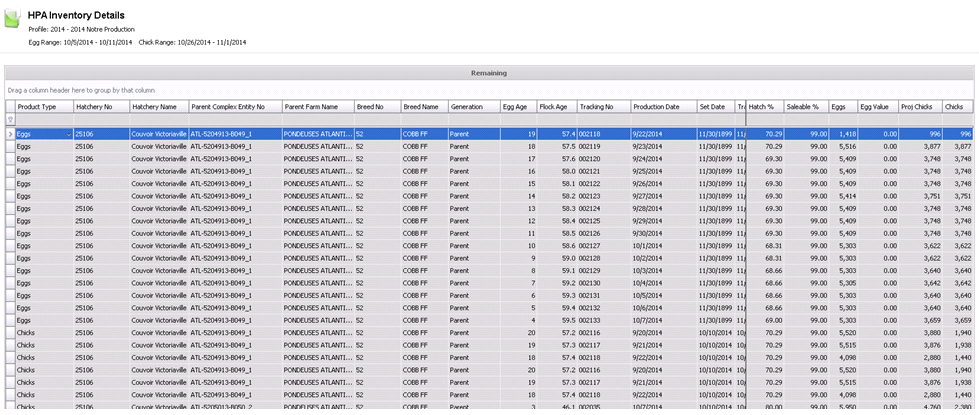The image size is (979, 415).
Task: Click the Generation column header
Action: click(475, 107)
